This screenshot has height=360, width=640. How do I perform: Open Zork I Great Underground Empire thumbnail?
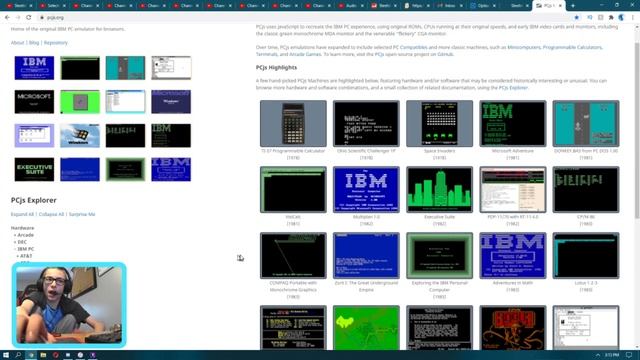[366, 256]
